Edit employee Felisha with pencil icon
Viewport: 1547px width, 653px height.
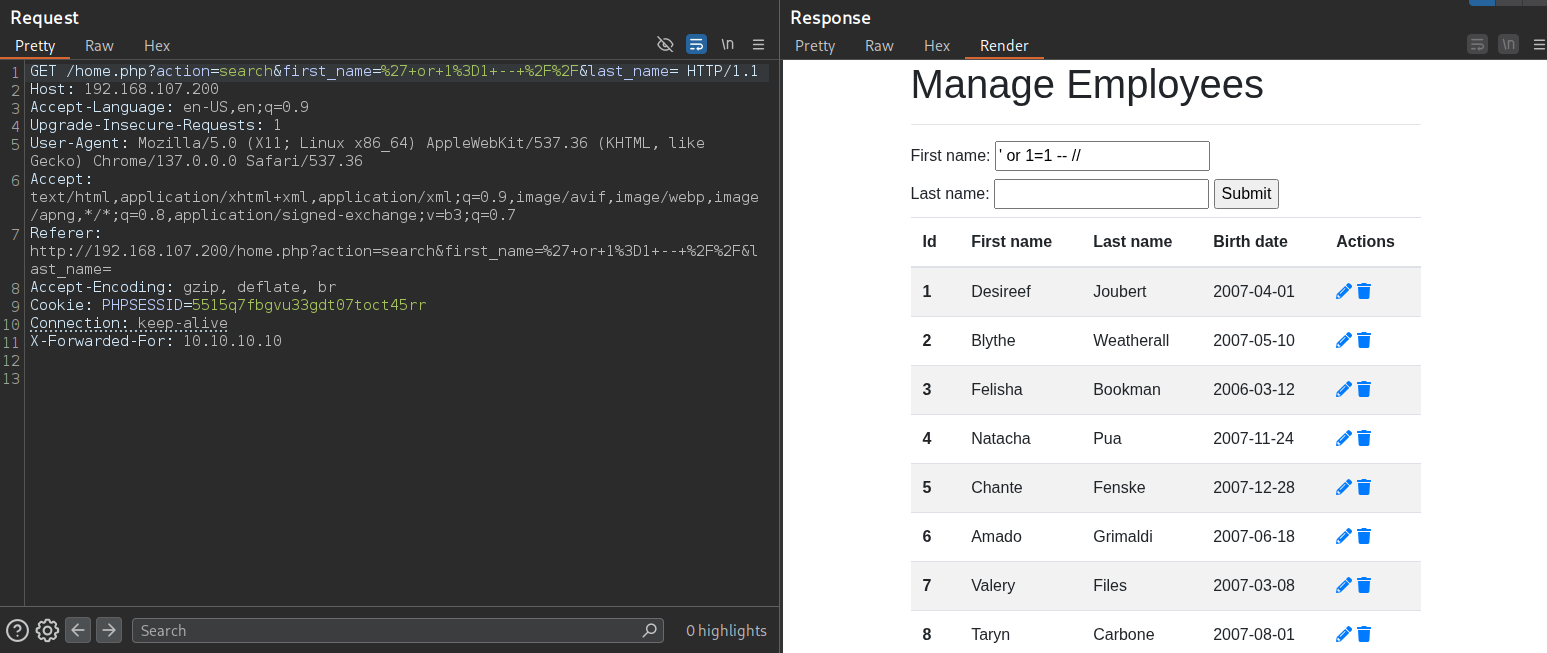pos(1344,389)
